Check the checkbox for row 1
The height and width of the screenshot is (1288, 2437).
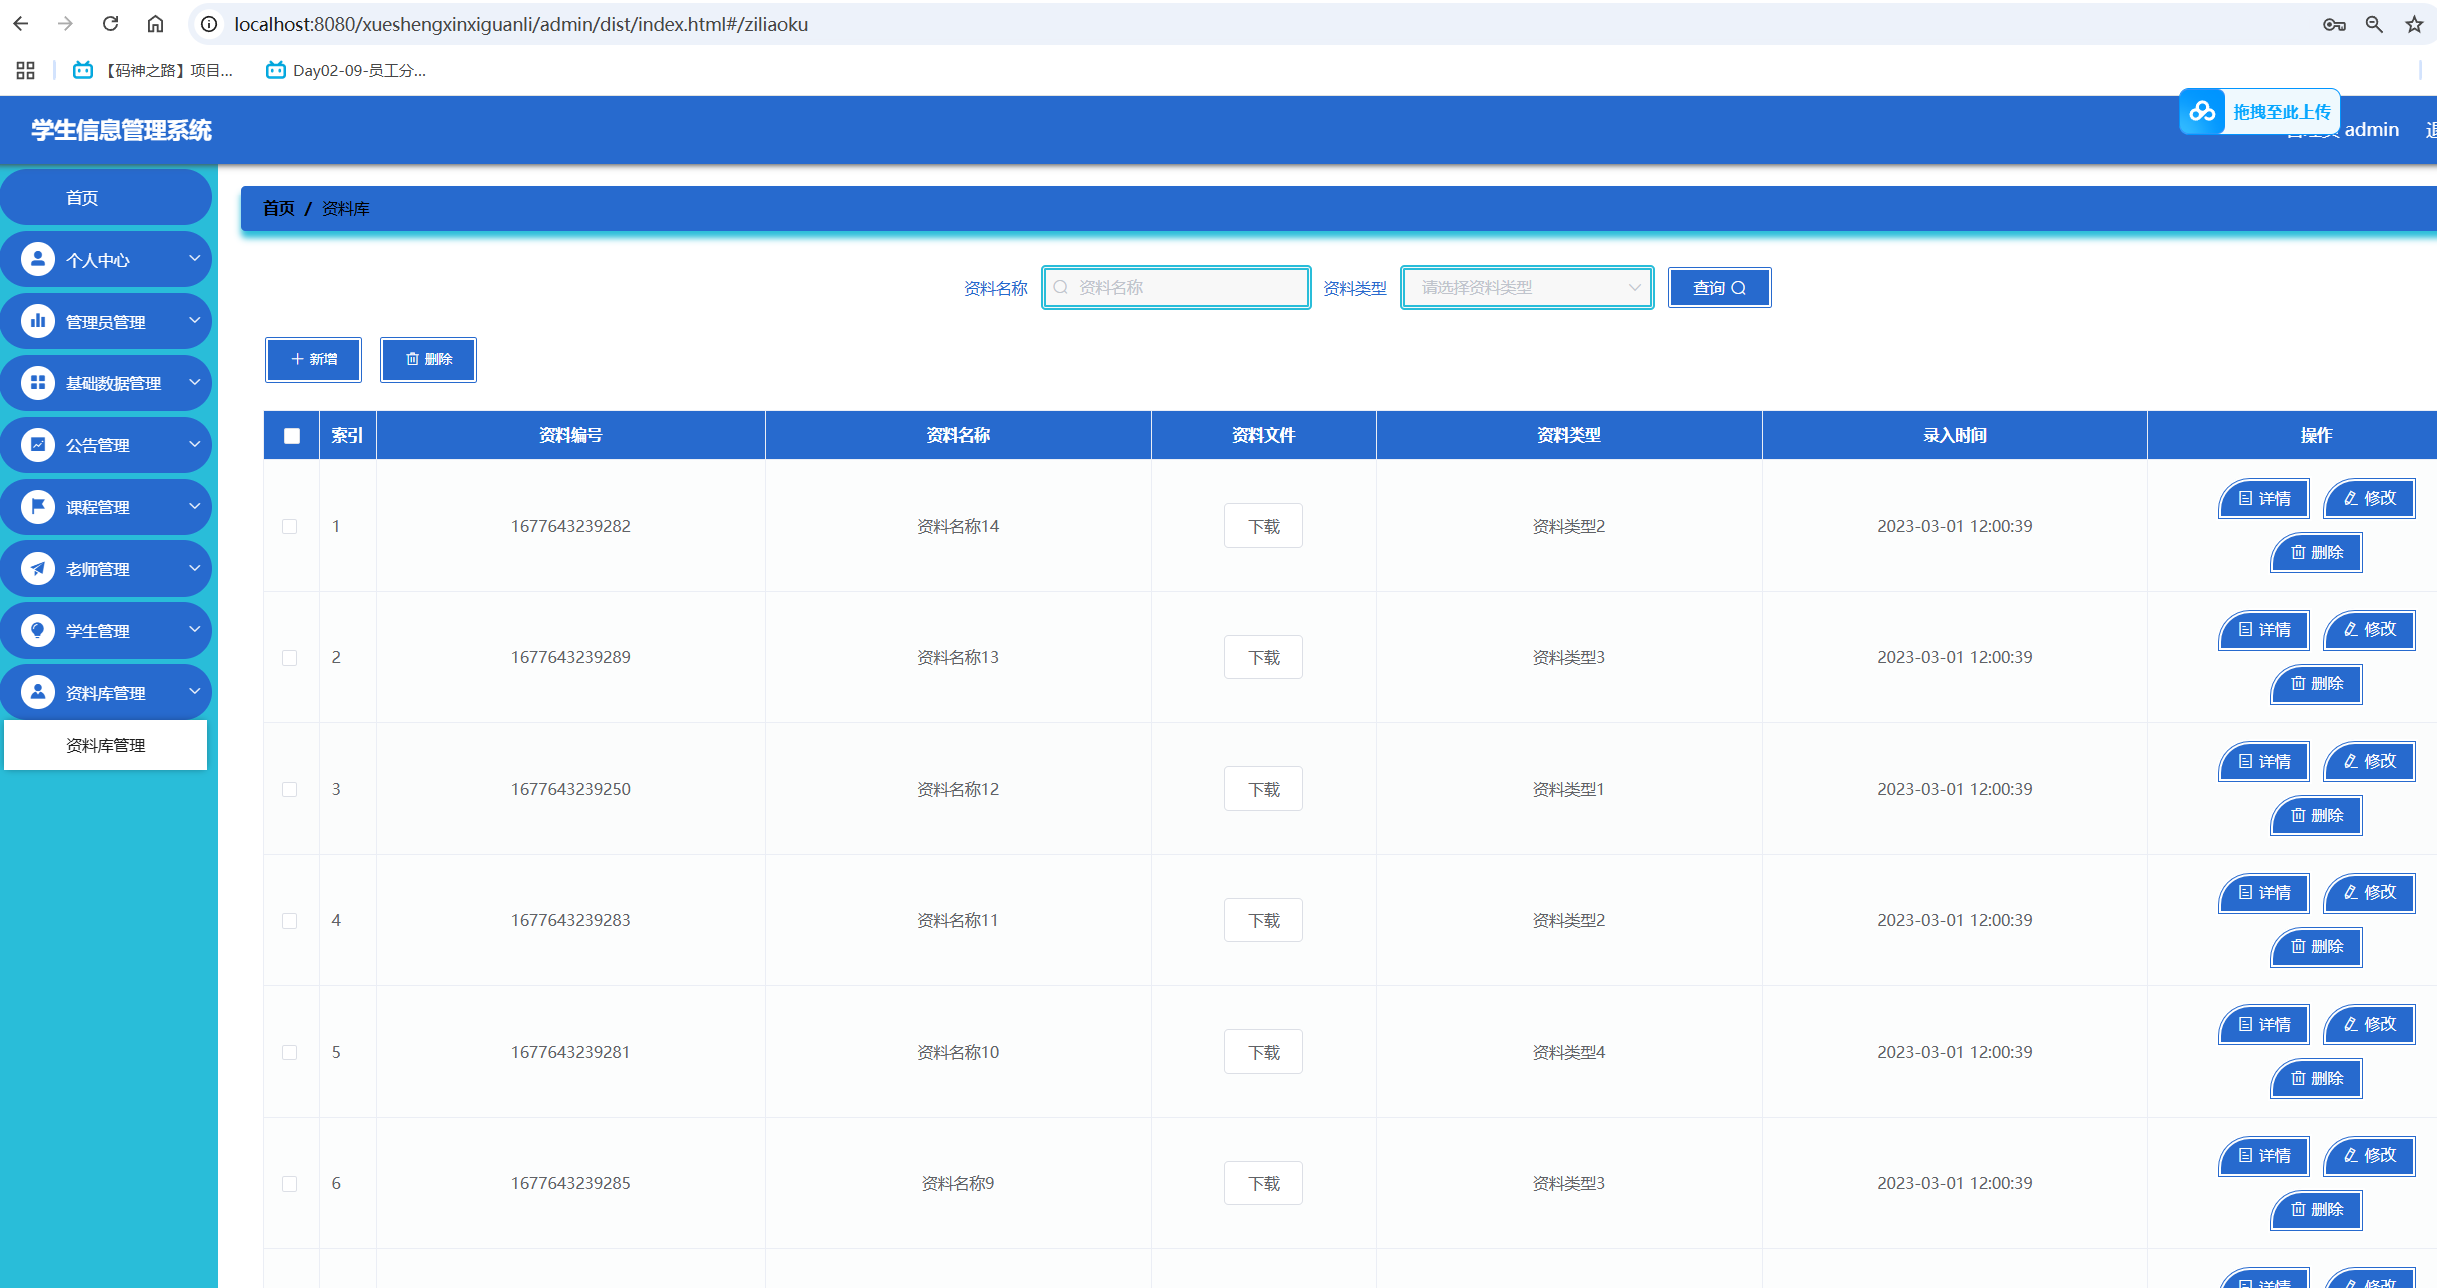(x=290, y=526)
